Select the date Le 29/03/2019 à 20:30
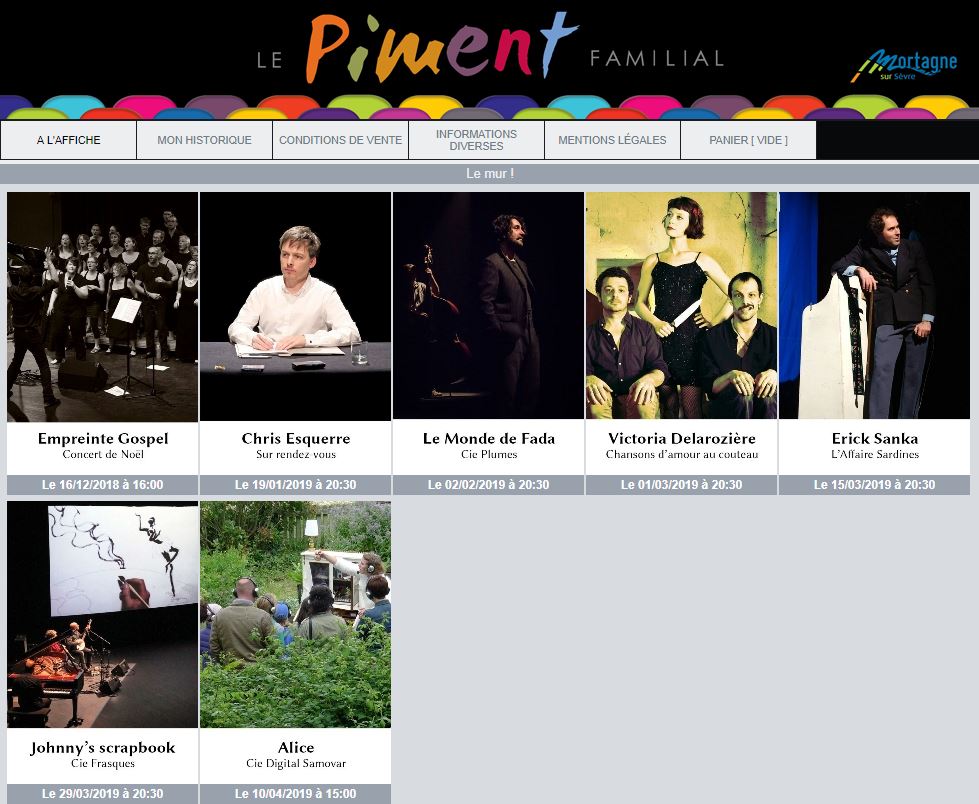This screenshot has width=979, height=804. 102,794
